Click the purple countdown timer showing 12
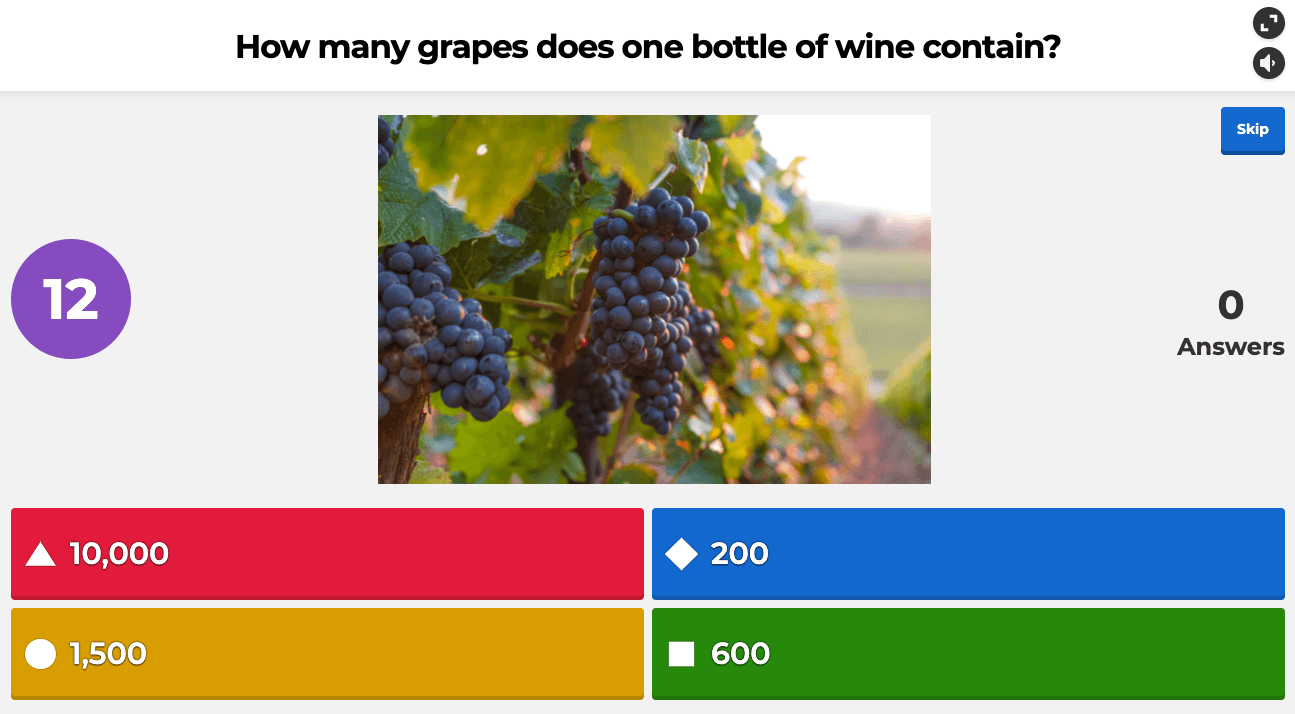 pyautogui.click(x=71, y=299)
